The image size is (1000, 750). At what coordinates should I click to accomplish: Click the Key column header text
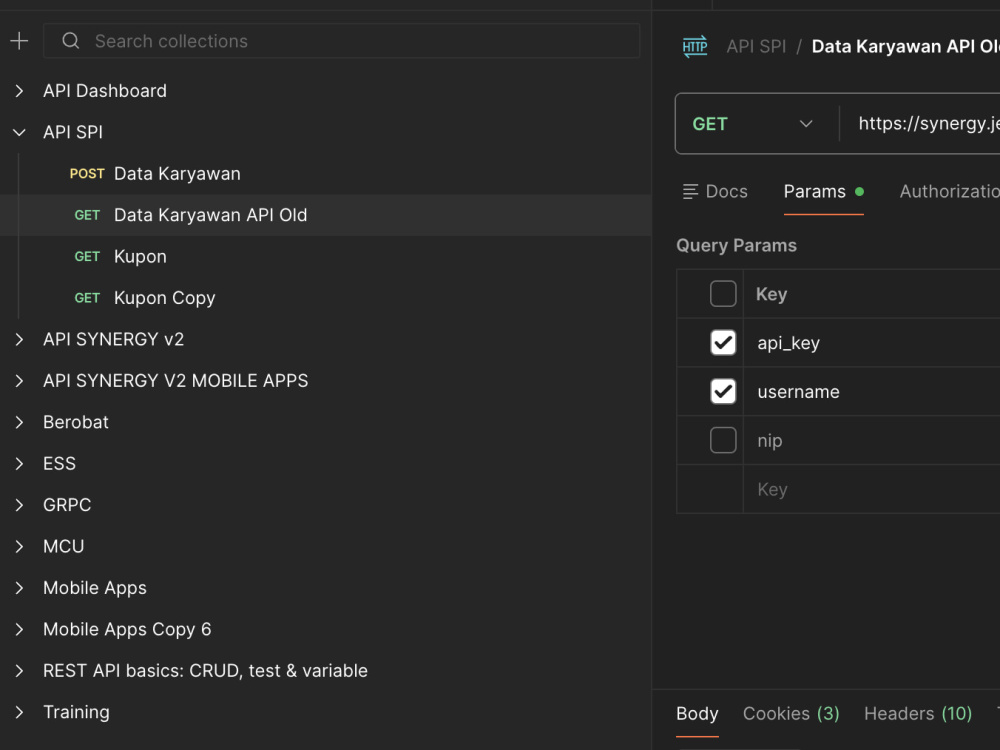click(771, 294)
